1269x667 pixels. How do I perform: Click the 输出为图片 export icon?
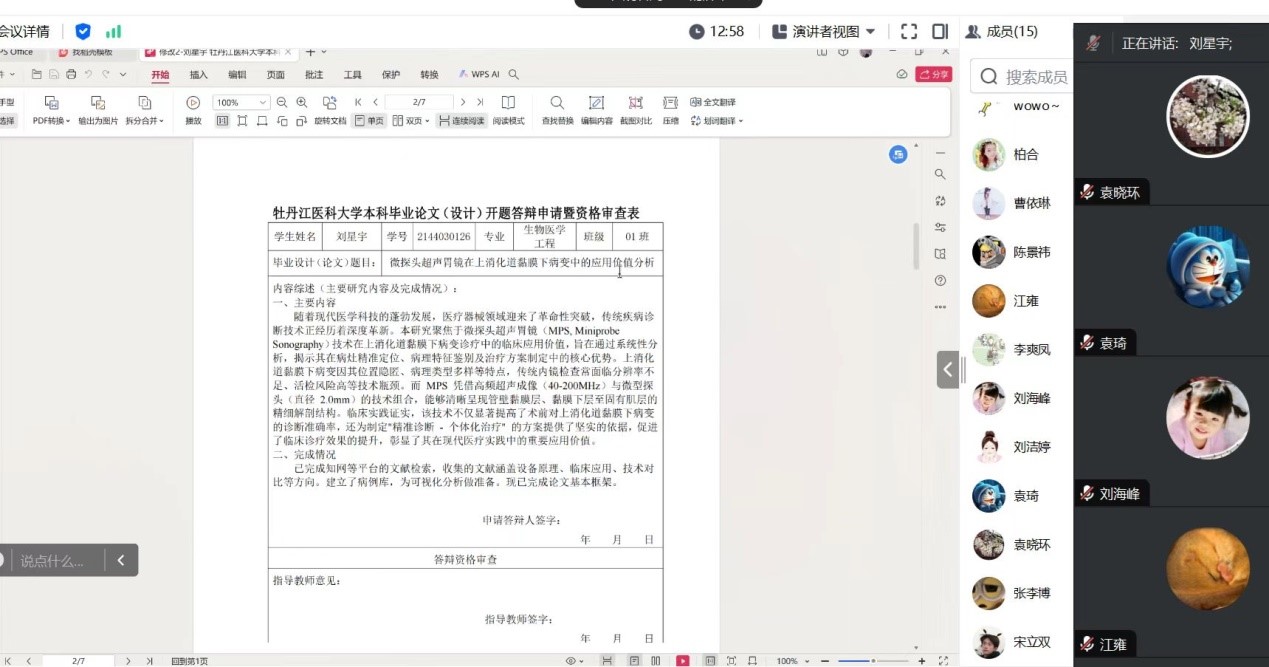click(98, 103)
